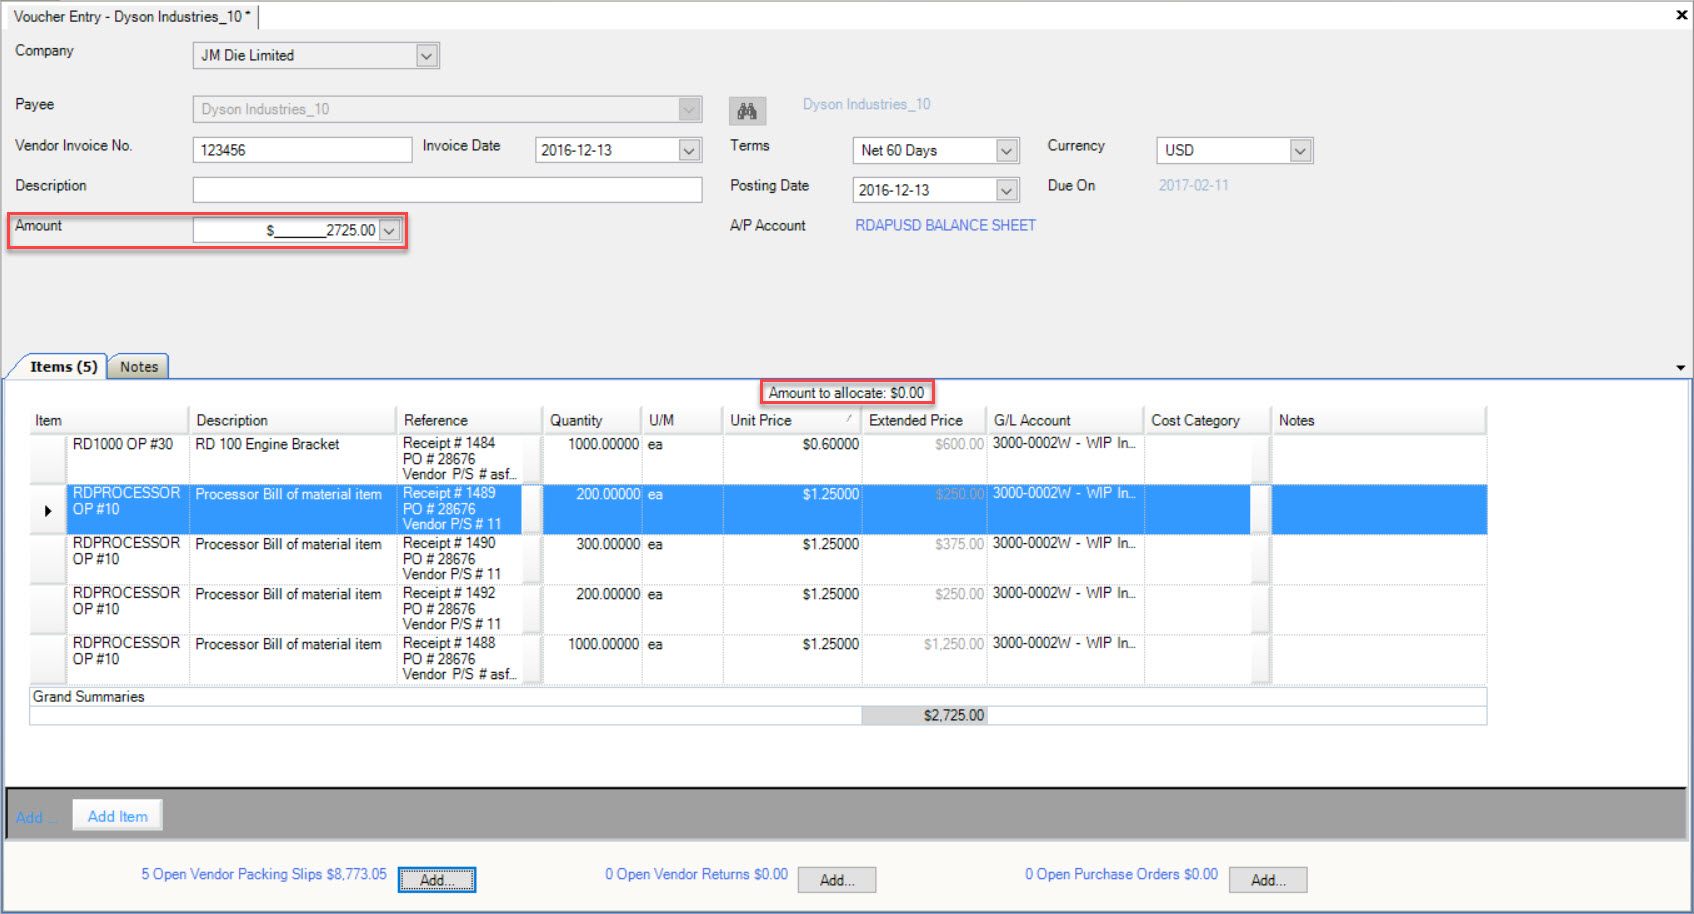
Task: Click the binoculars payee search icon
Action: [747, 111]
